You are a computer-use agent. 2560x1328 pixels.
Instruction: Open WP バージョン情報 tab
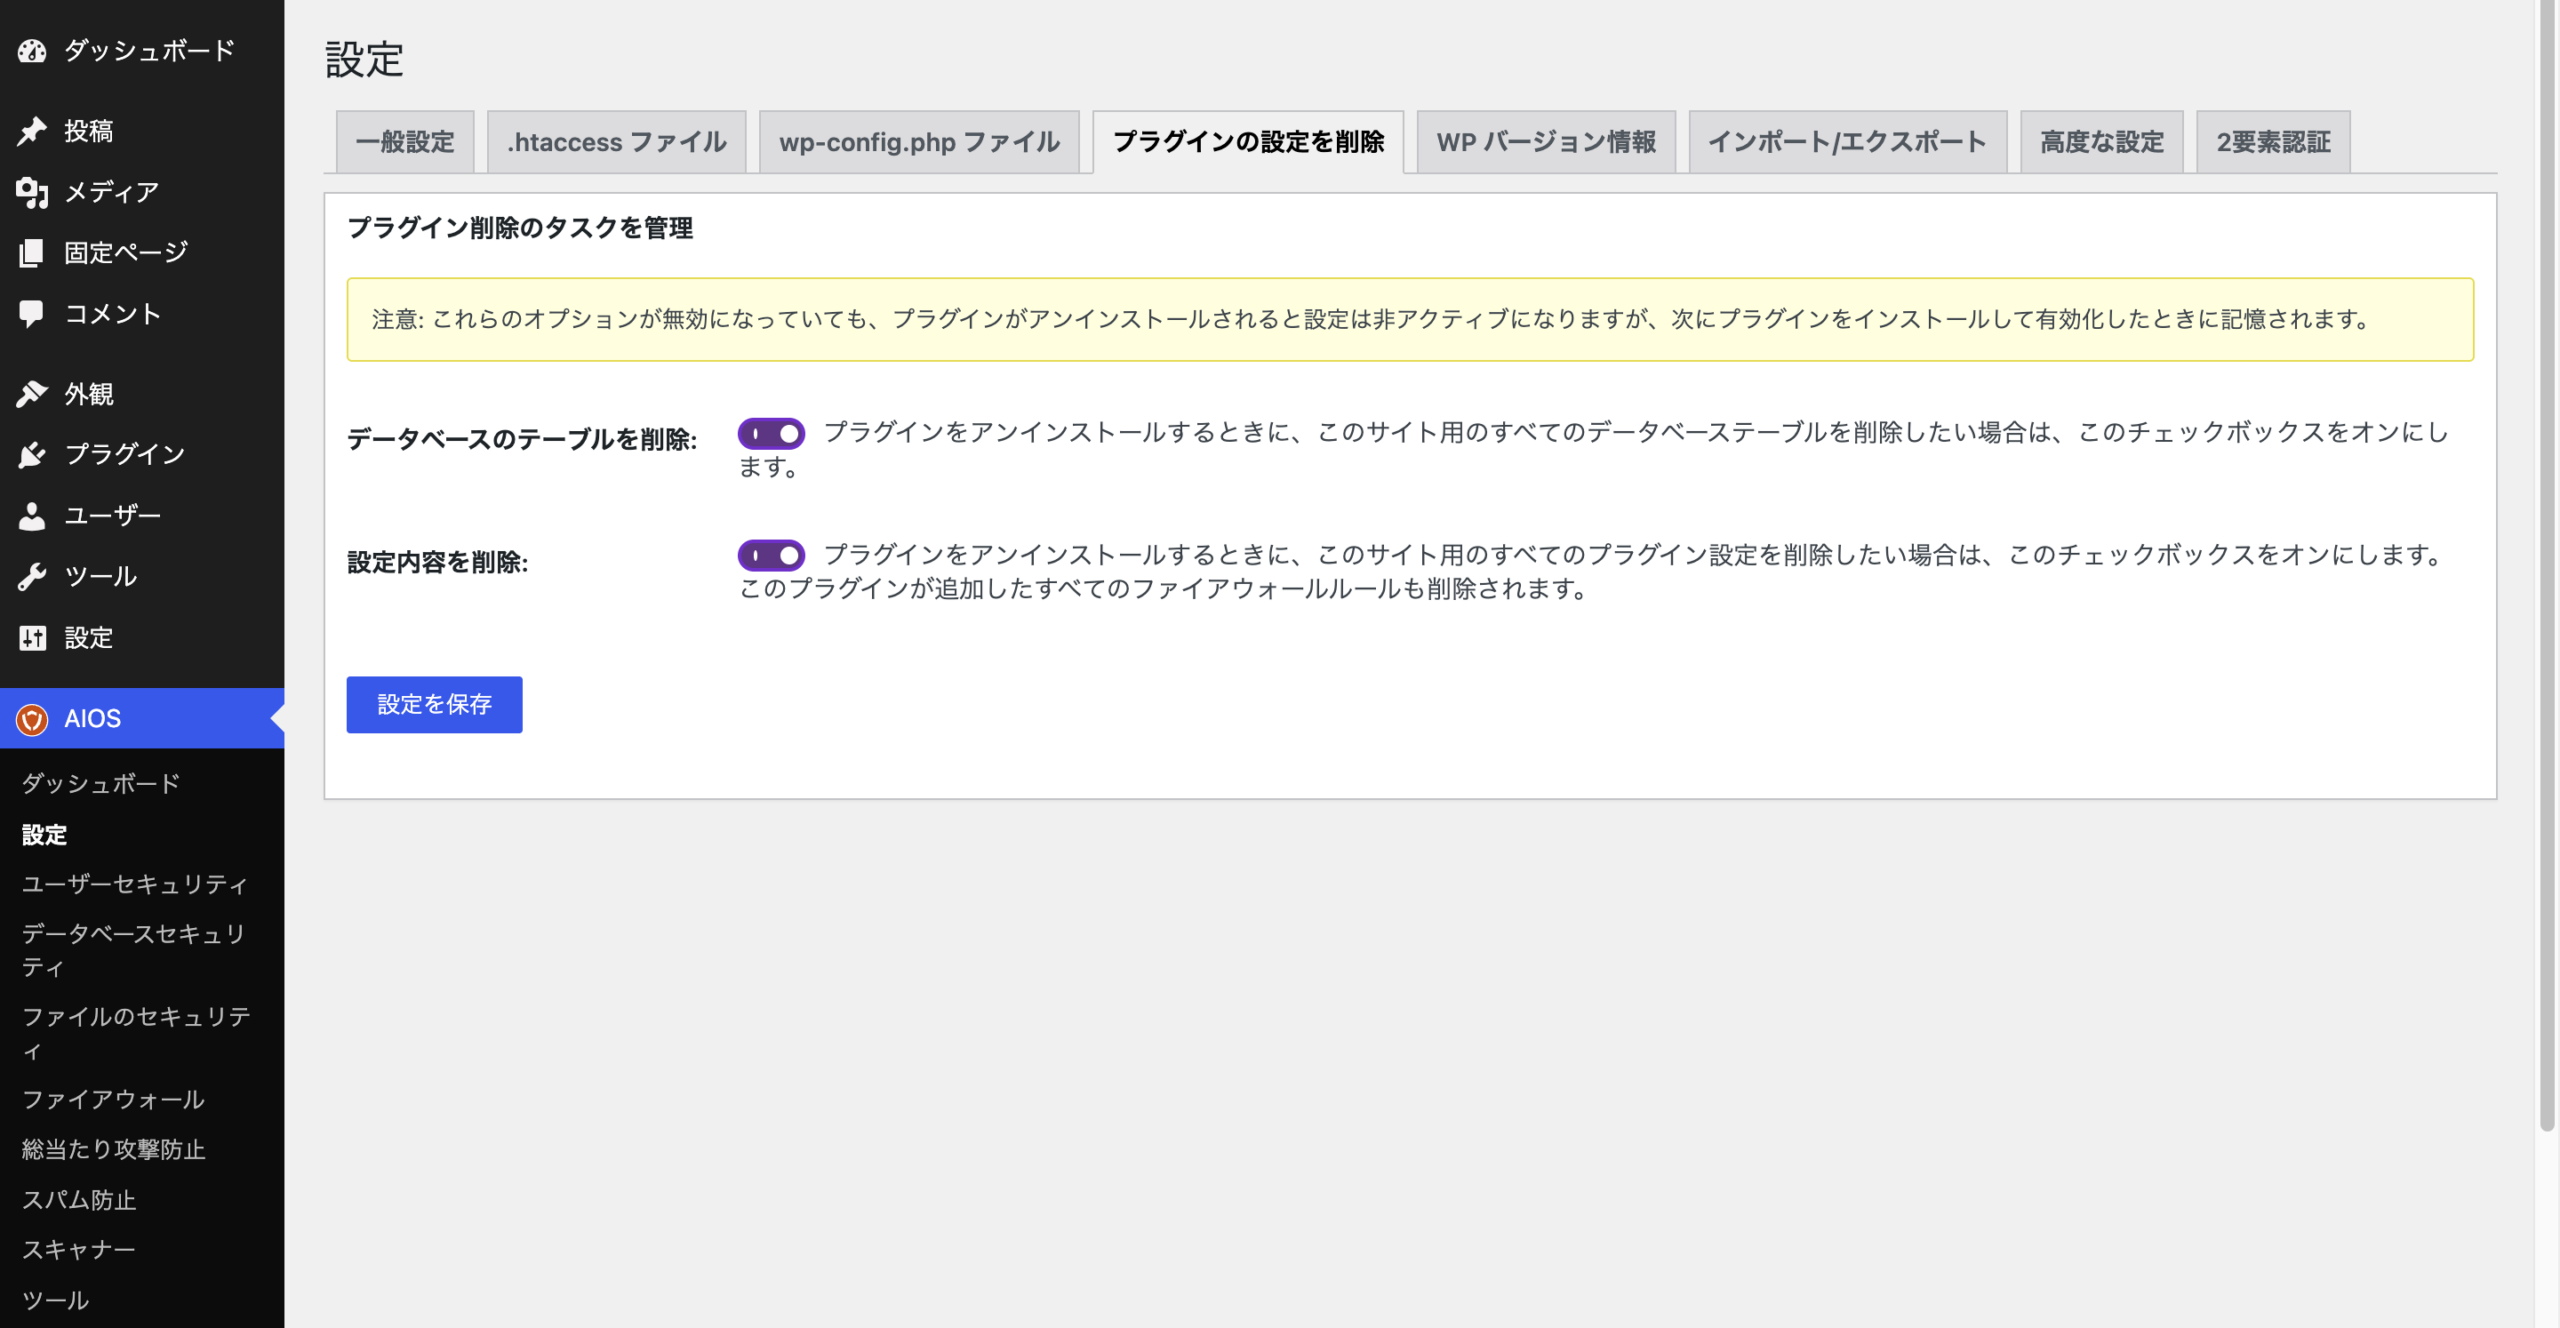click(1546, 142)
